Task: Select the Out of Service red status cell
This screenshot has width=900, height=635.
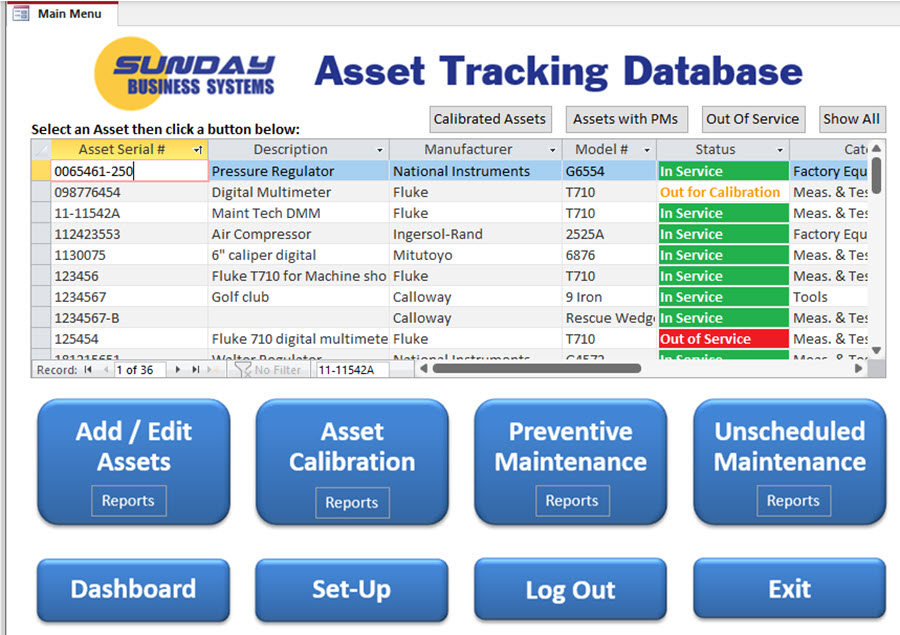Action: (722, 339)
